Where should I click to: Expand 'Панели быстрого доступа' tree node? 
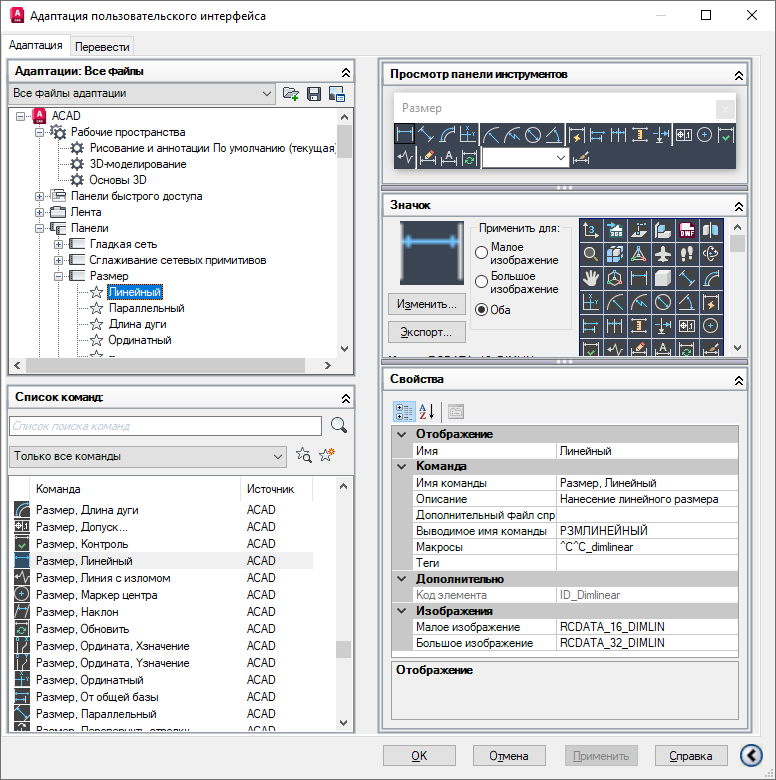[39, 196]
